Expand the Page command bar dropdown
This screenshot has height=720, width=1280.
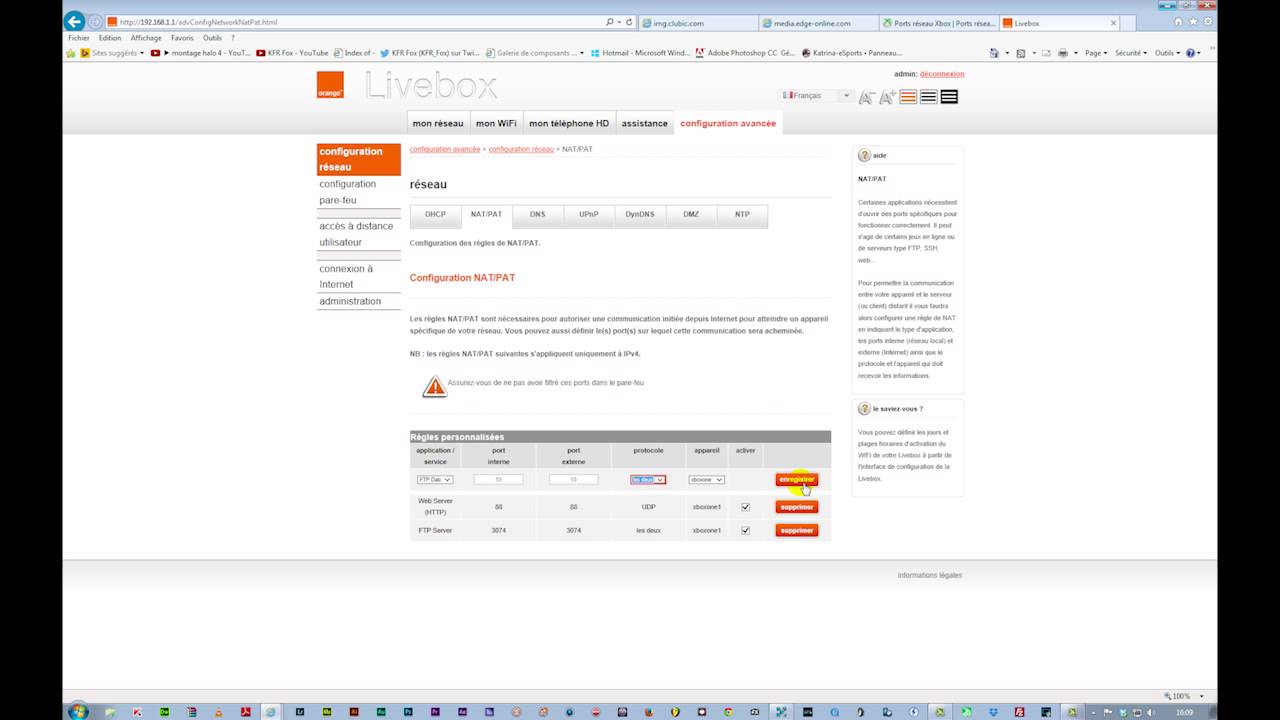click(x=1097, y=53)
